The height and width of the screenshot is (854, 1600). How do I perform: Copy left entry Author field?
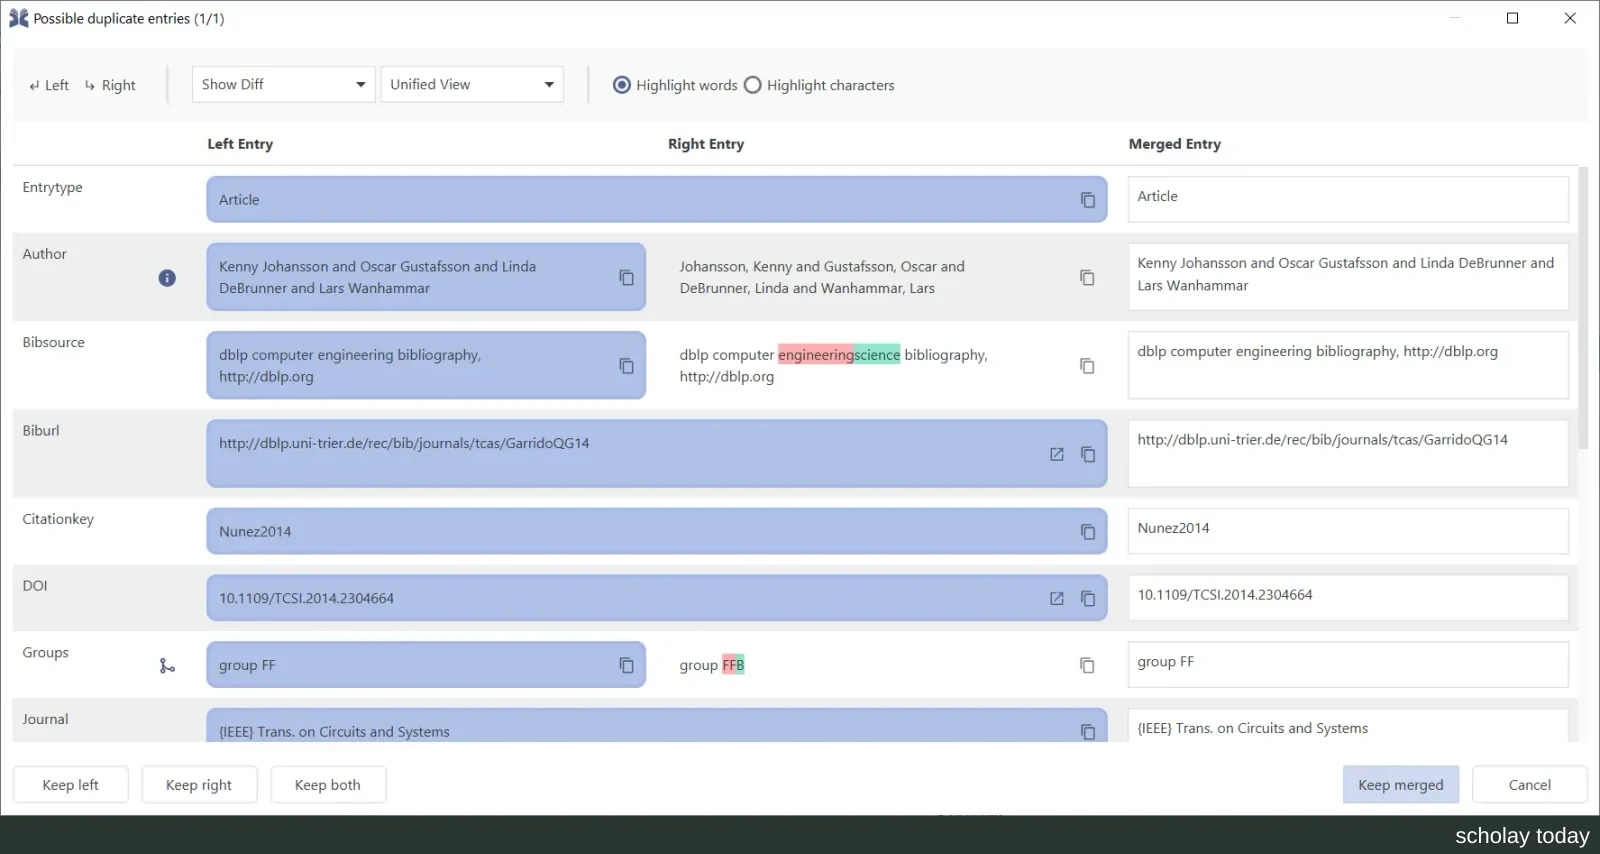click(x=626, y=277)
